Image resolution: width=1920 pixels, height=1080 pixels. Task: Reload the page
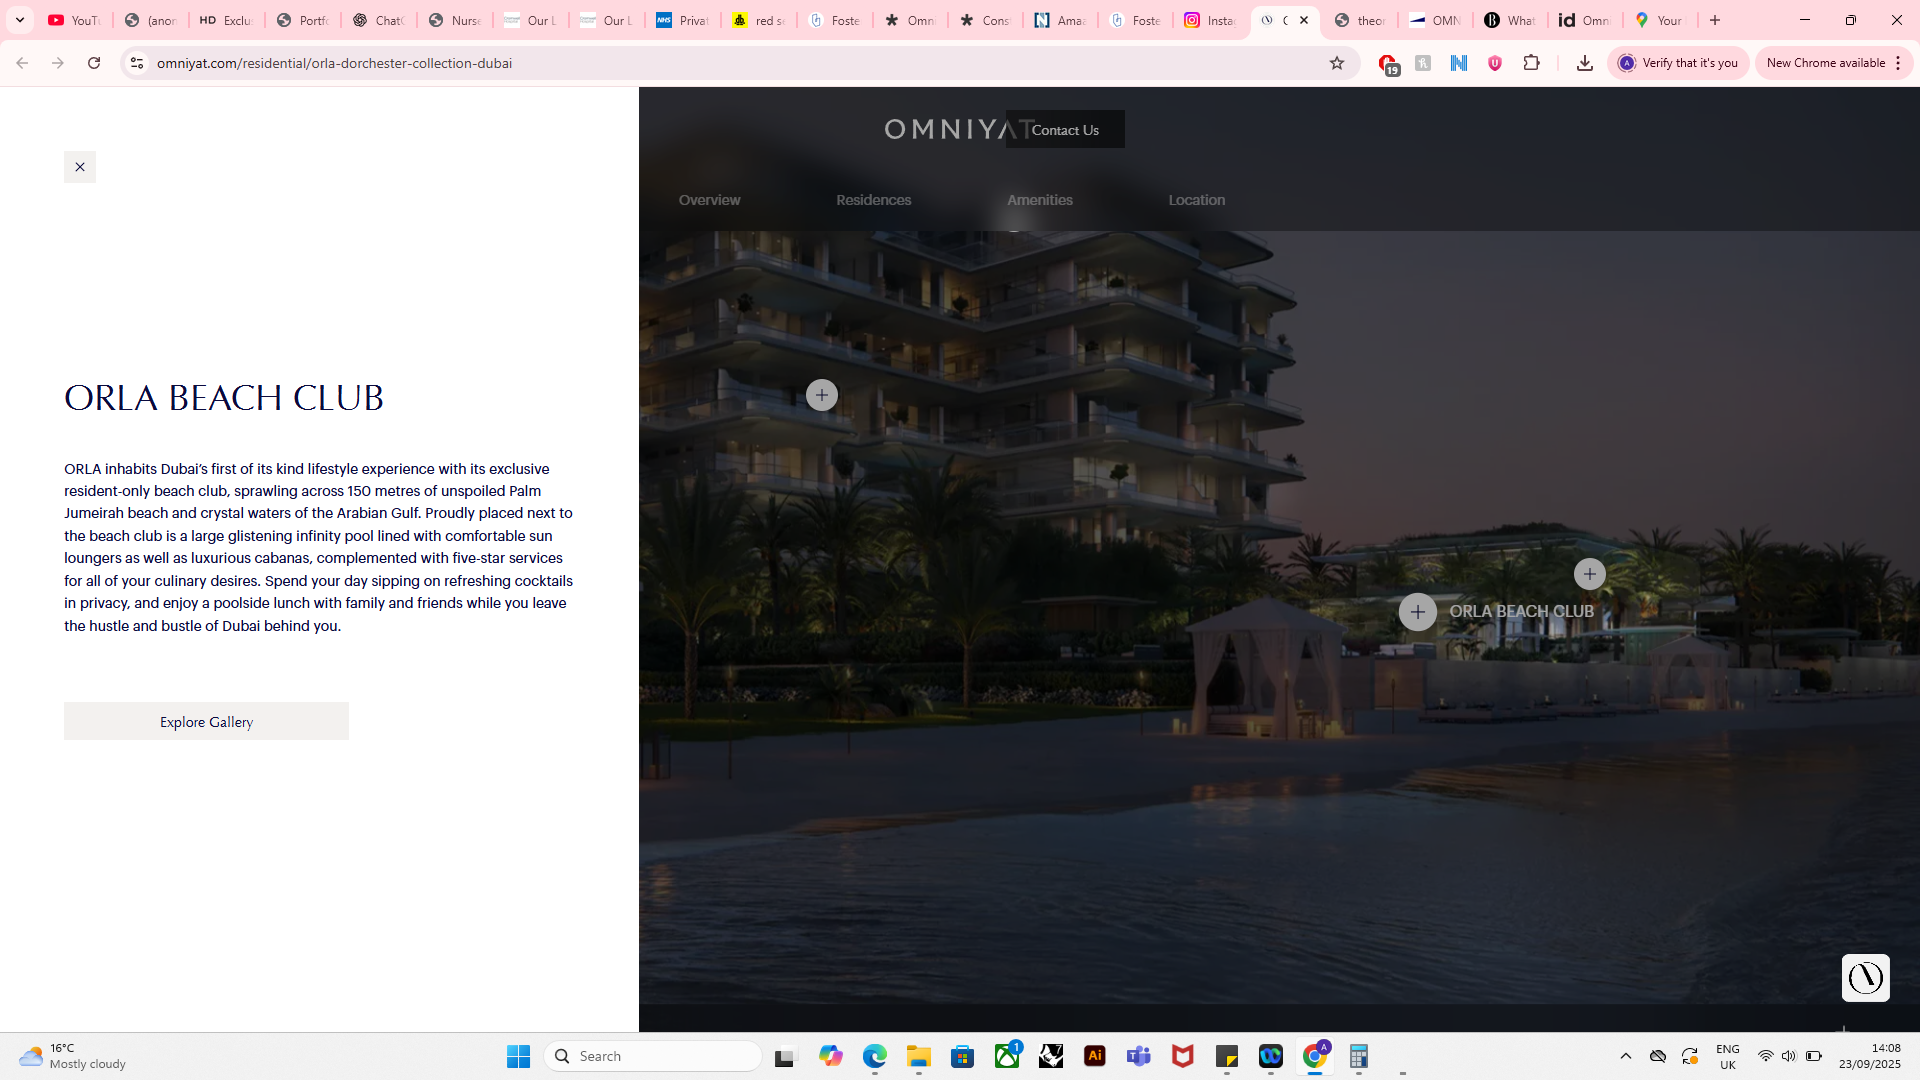pos(94,63)
